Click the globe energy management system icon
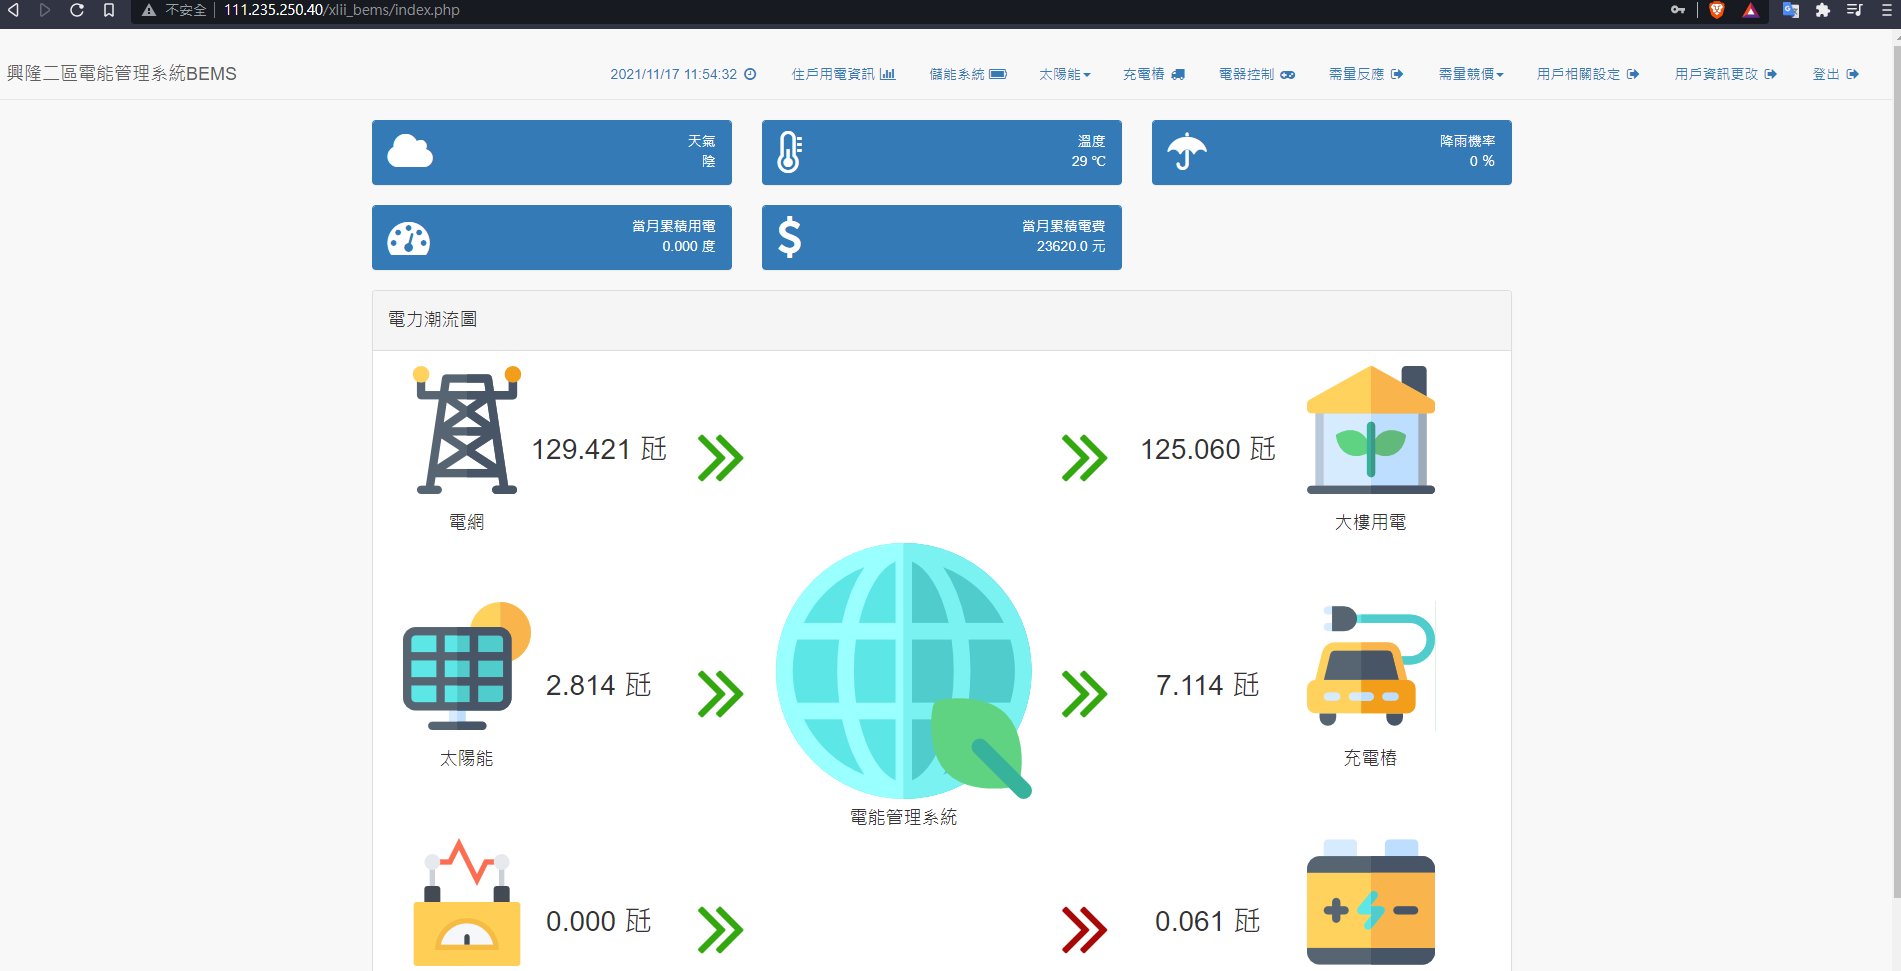 tap(904, 671)
